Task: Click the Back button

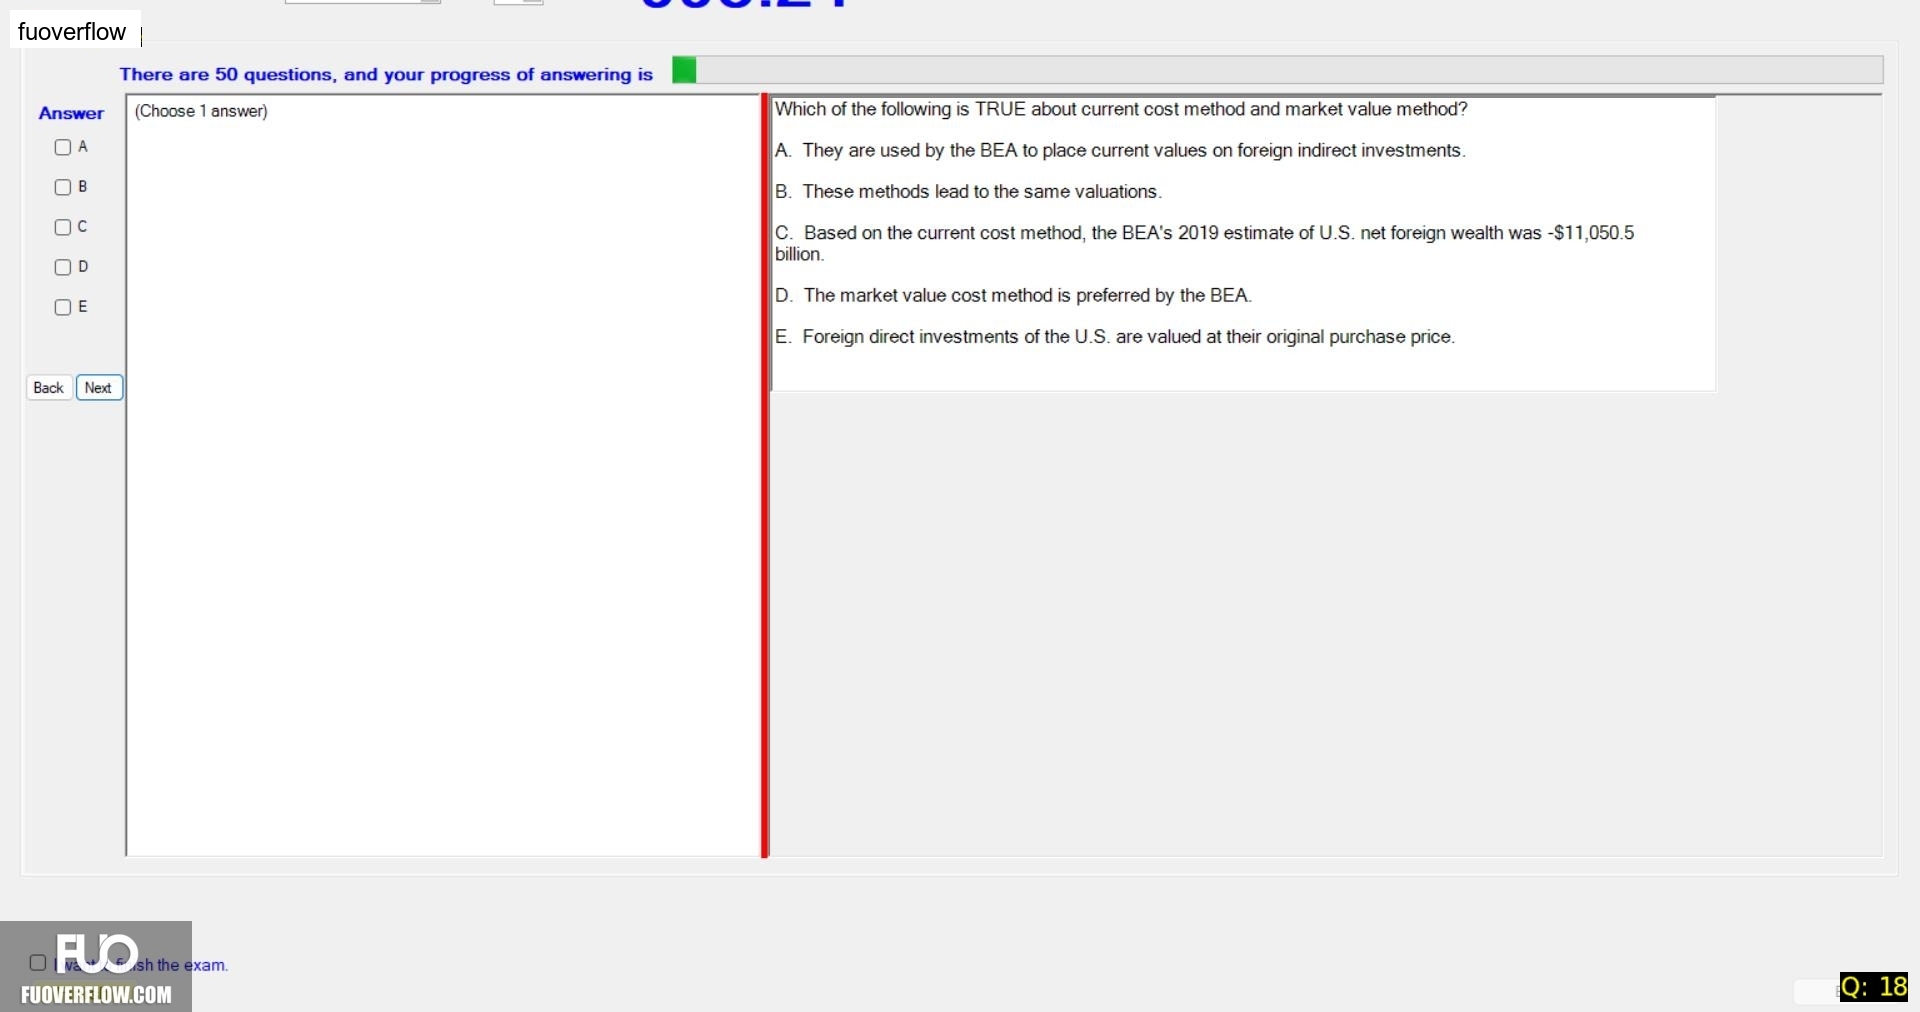Action: (x=49, y=388)
